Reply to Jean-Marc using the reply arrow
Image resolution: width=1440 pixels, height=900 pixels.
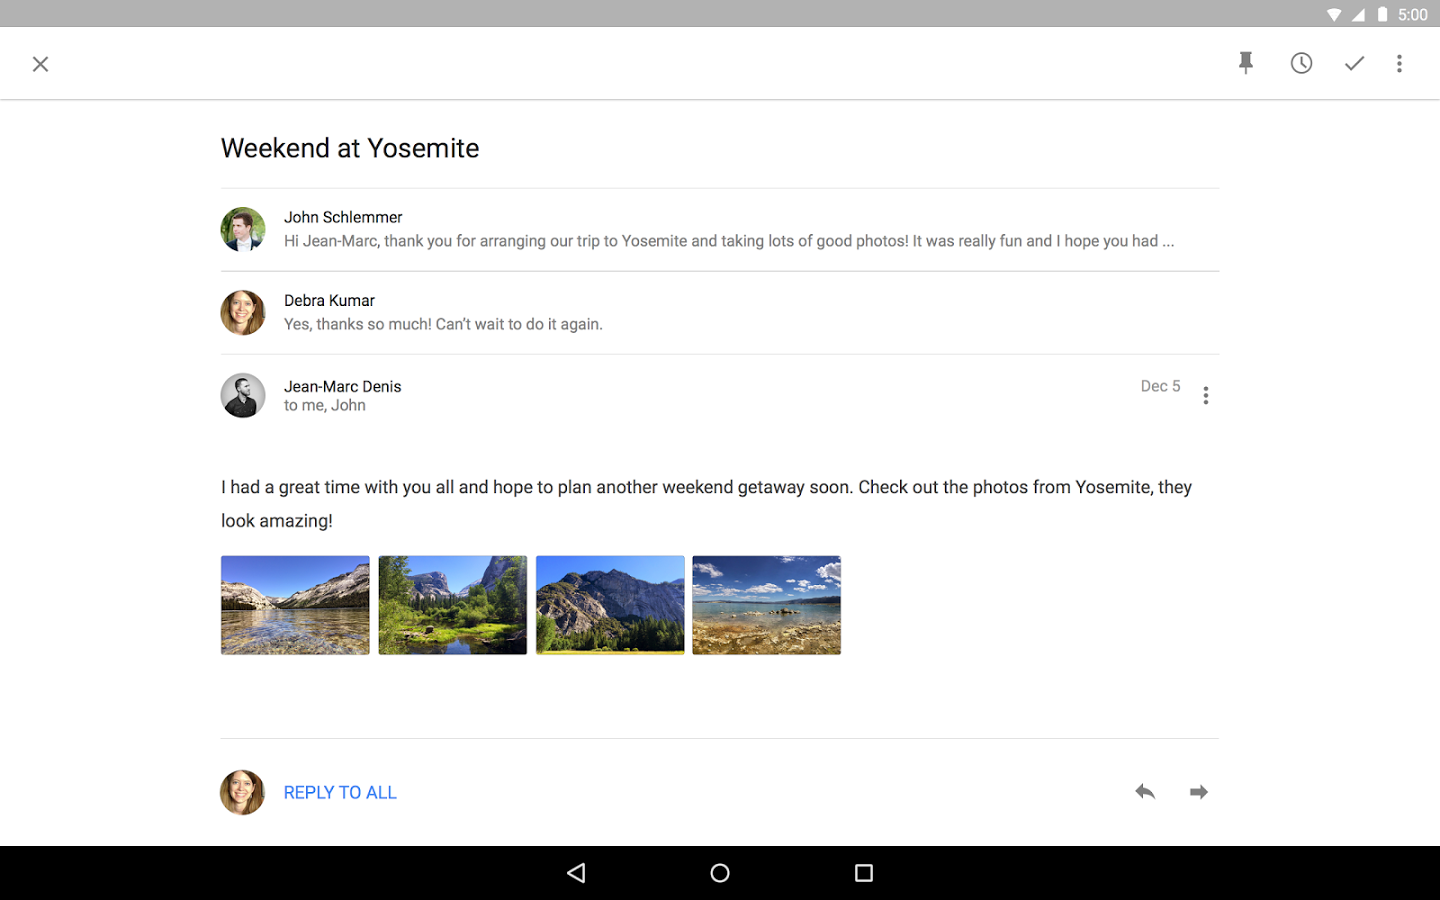(1144, 791)
